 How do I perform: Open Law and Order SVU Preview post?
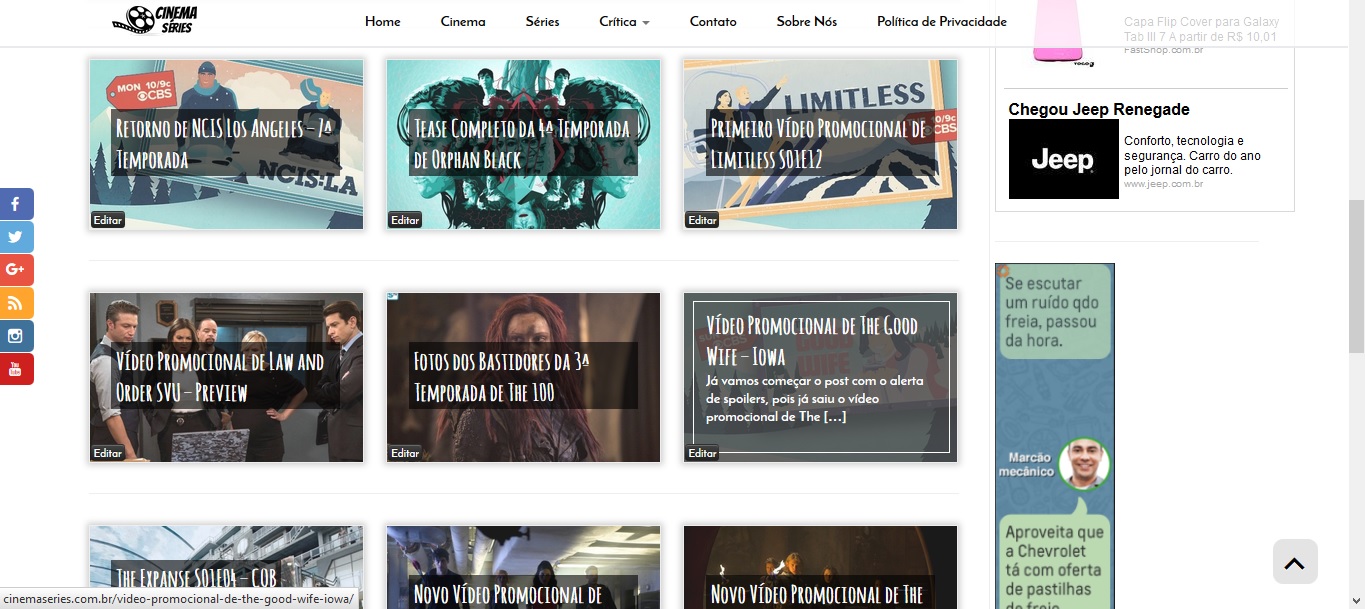click(x=220, y=376)
